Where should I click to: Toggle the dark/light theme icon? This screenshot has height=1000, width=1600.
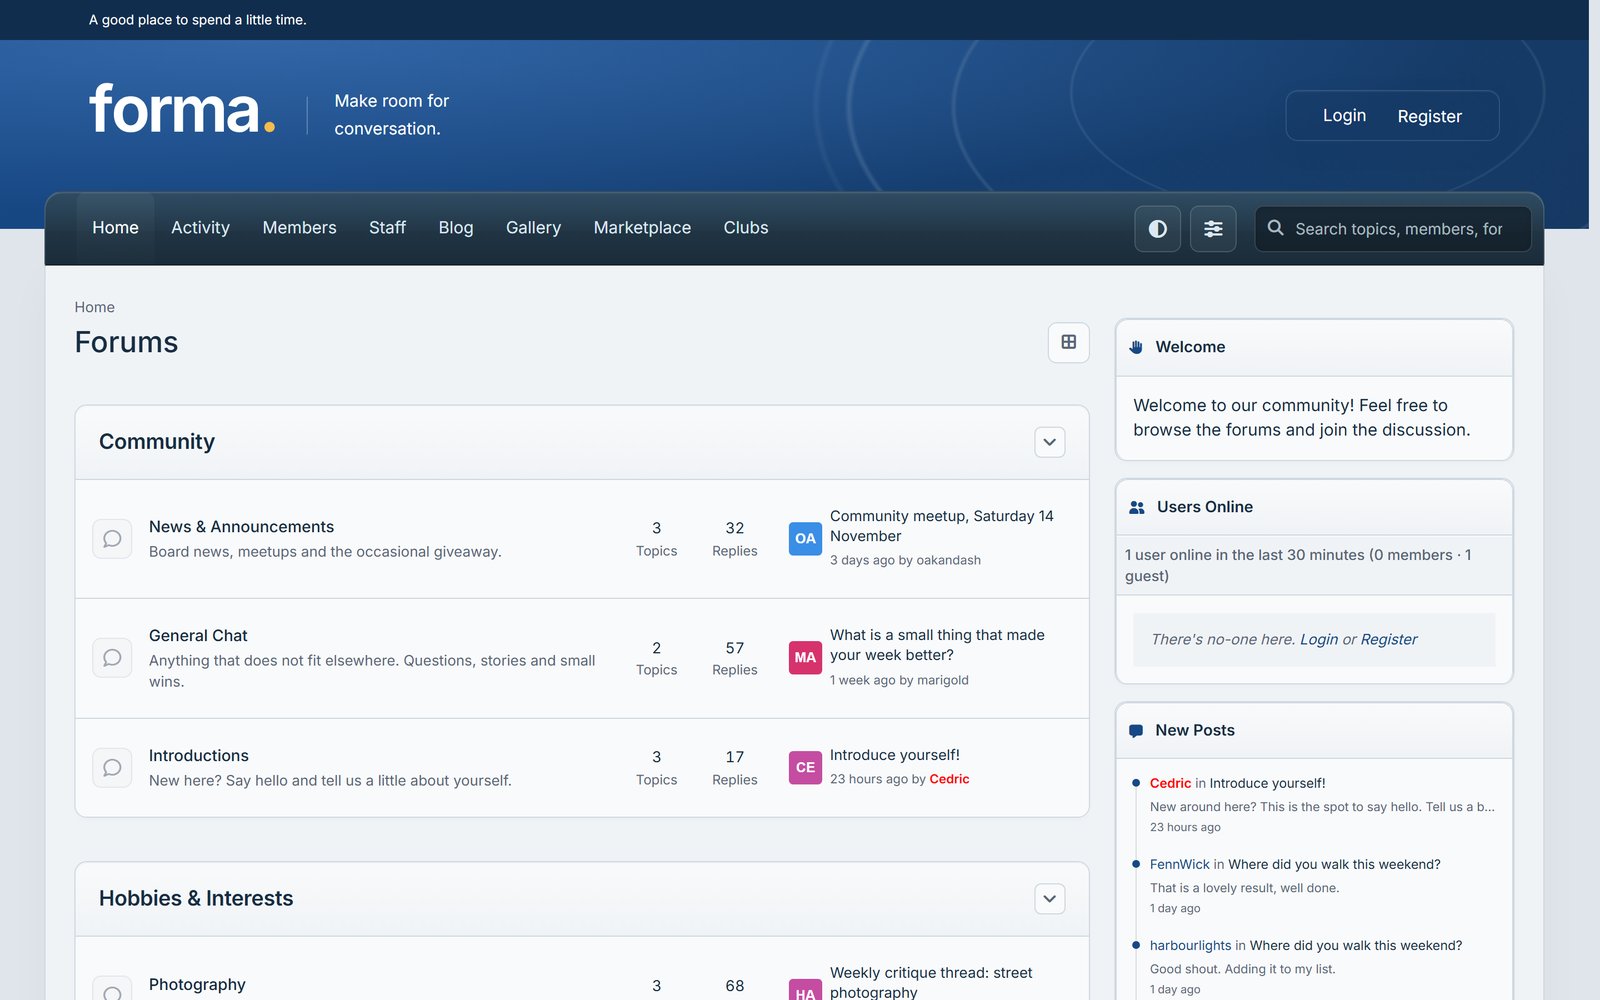pyautogui.click(x=1157, y=229)
